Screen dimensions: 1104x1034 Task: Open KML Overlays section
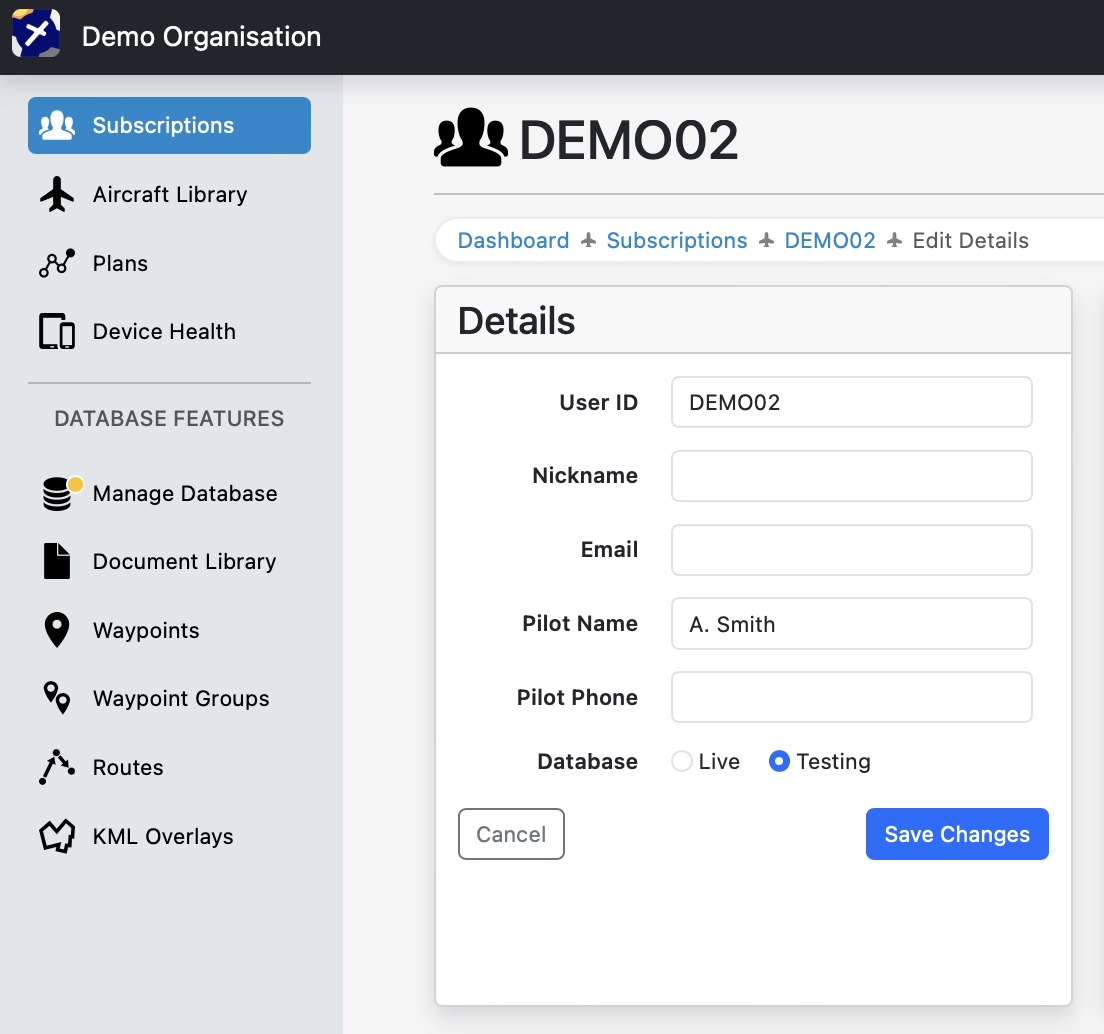click(169, 836)
